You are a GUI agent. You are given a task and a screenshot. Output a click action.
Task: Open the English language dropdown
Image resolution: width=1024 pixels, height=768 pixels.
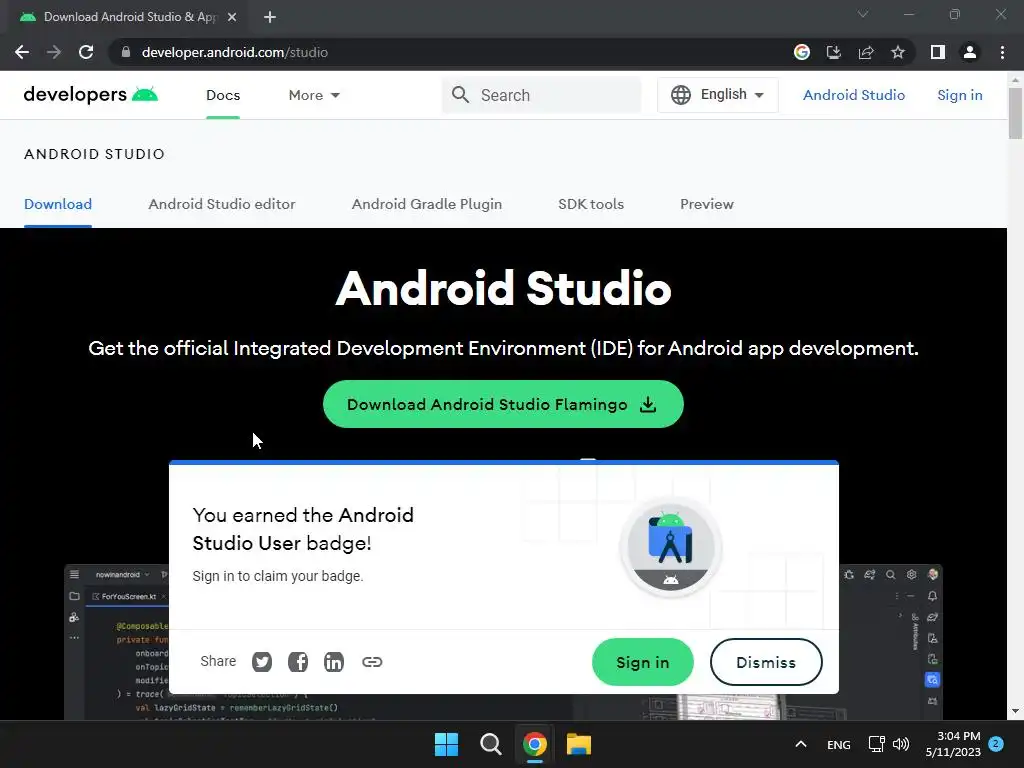click(718, 95)
